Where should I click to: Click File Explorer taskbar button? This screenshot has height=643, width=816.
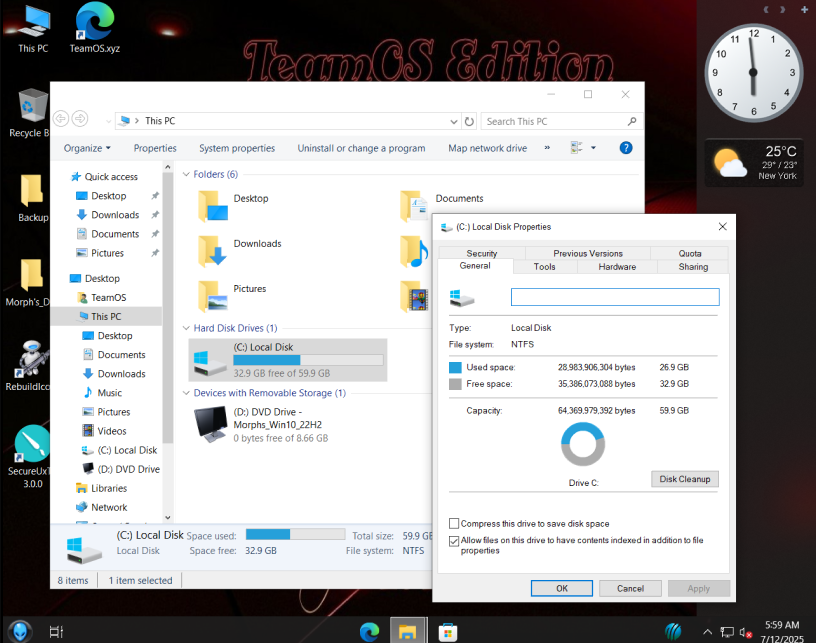tap(408, 631)
